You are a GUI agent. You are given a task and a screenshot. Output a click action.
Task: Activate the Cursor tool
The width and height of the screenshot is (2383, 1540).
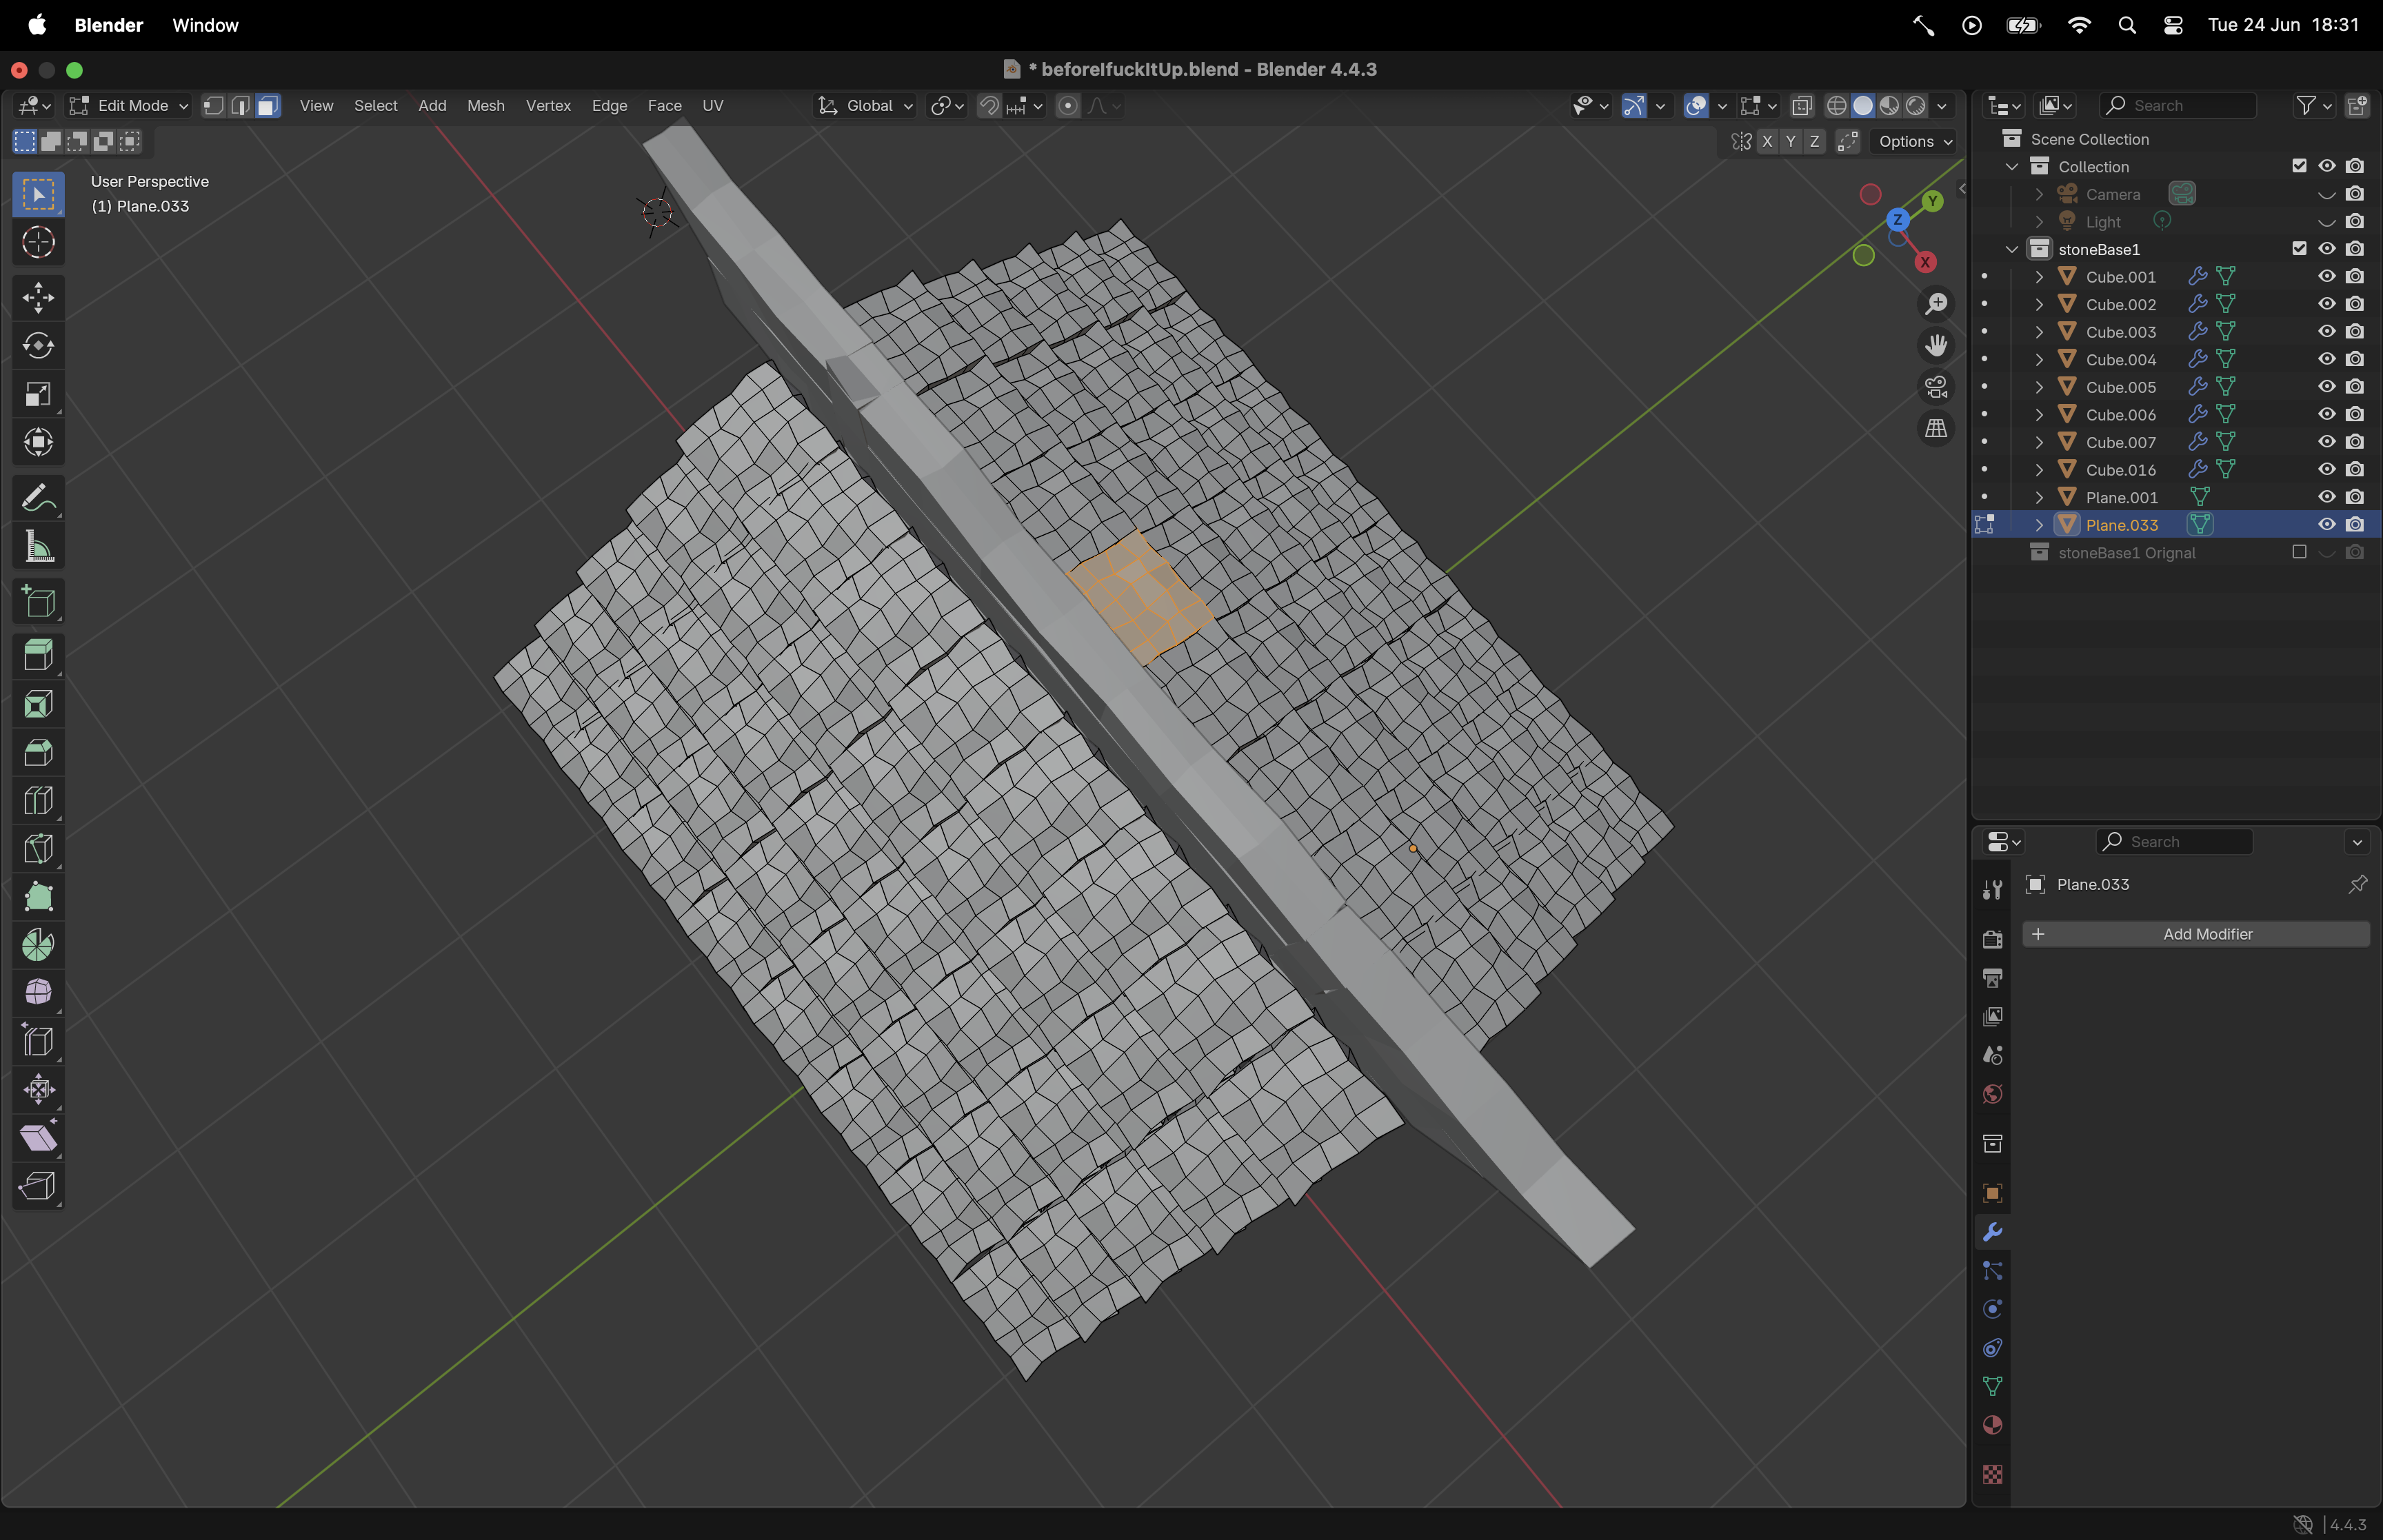(38, 243)
